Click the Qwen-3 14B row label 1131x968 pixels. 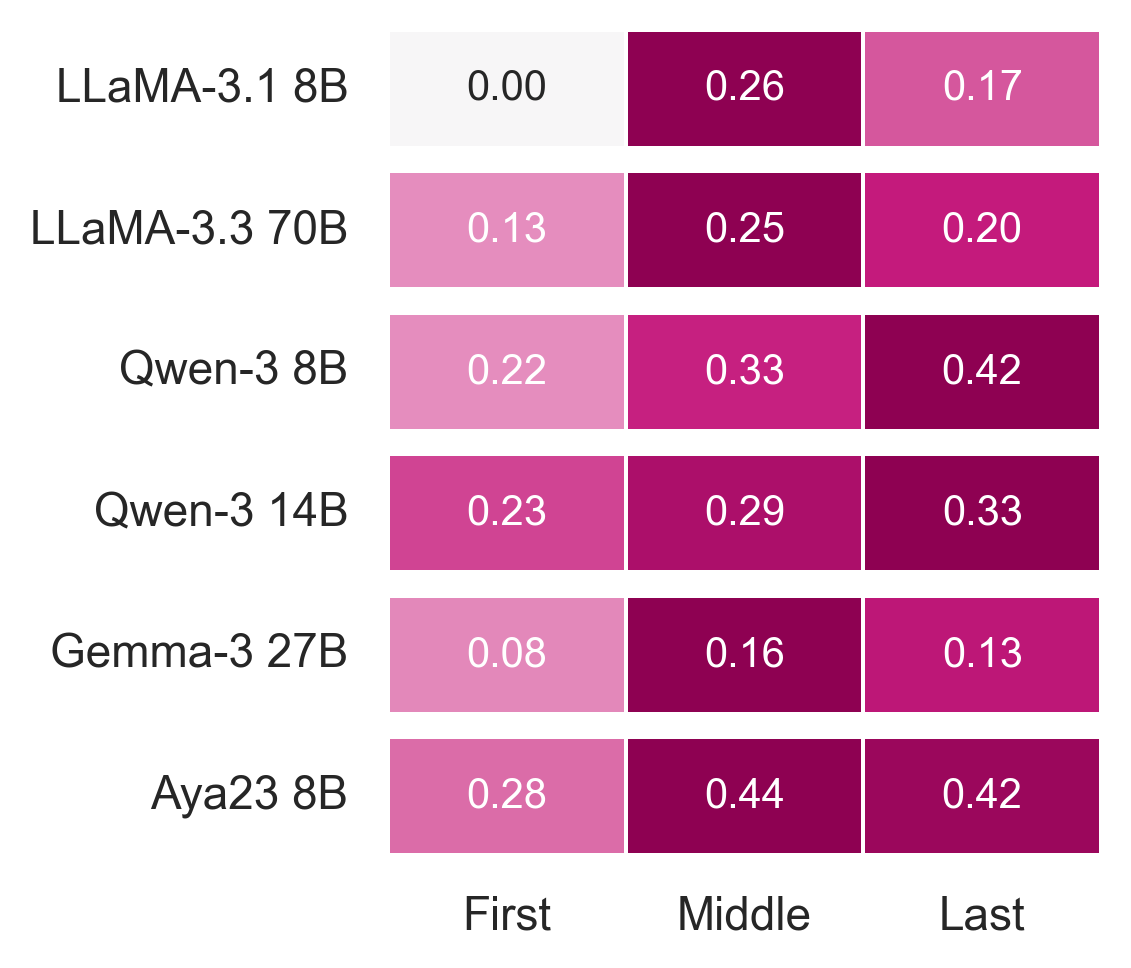click(221, 513)
